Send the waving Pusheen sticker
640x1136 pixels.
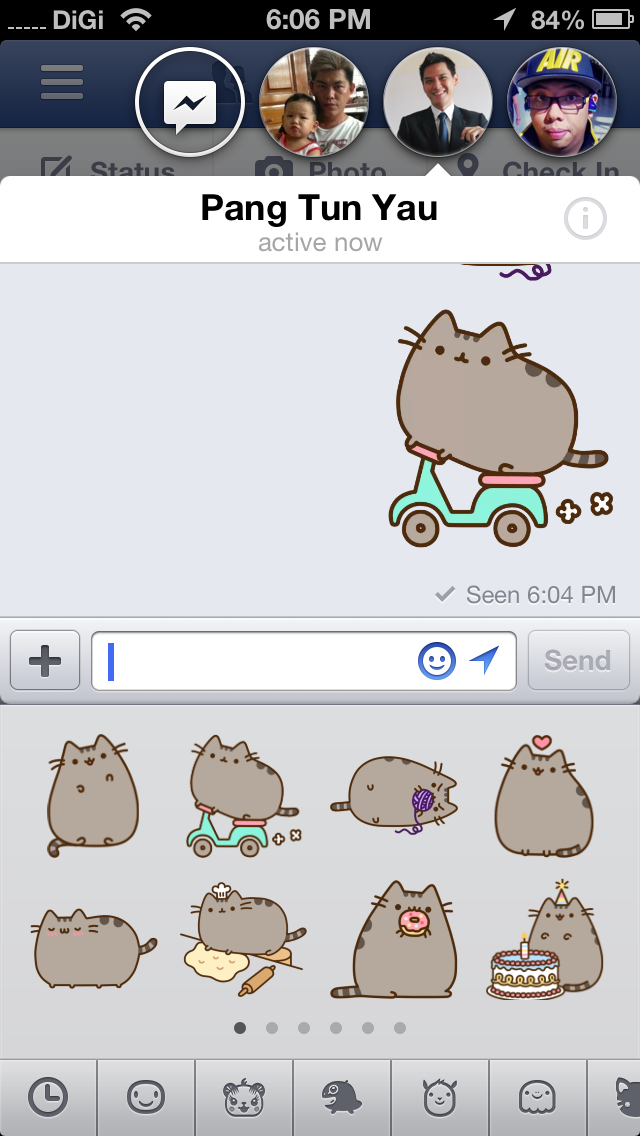92,795
